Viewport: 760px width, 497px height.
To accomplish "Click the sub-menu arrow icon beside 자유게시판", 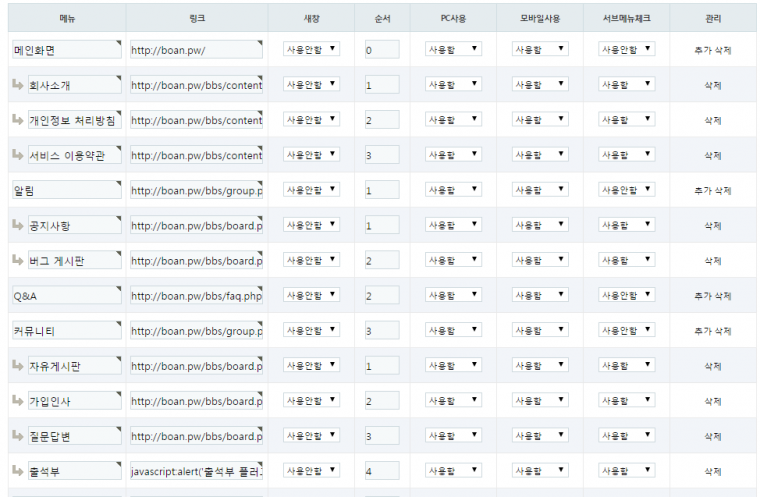I will (x=18, y=365).
